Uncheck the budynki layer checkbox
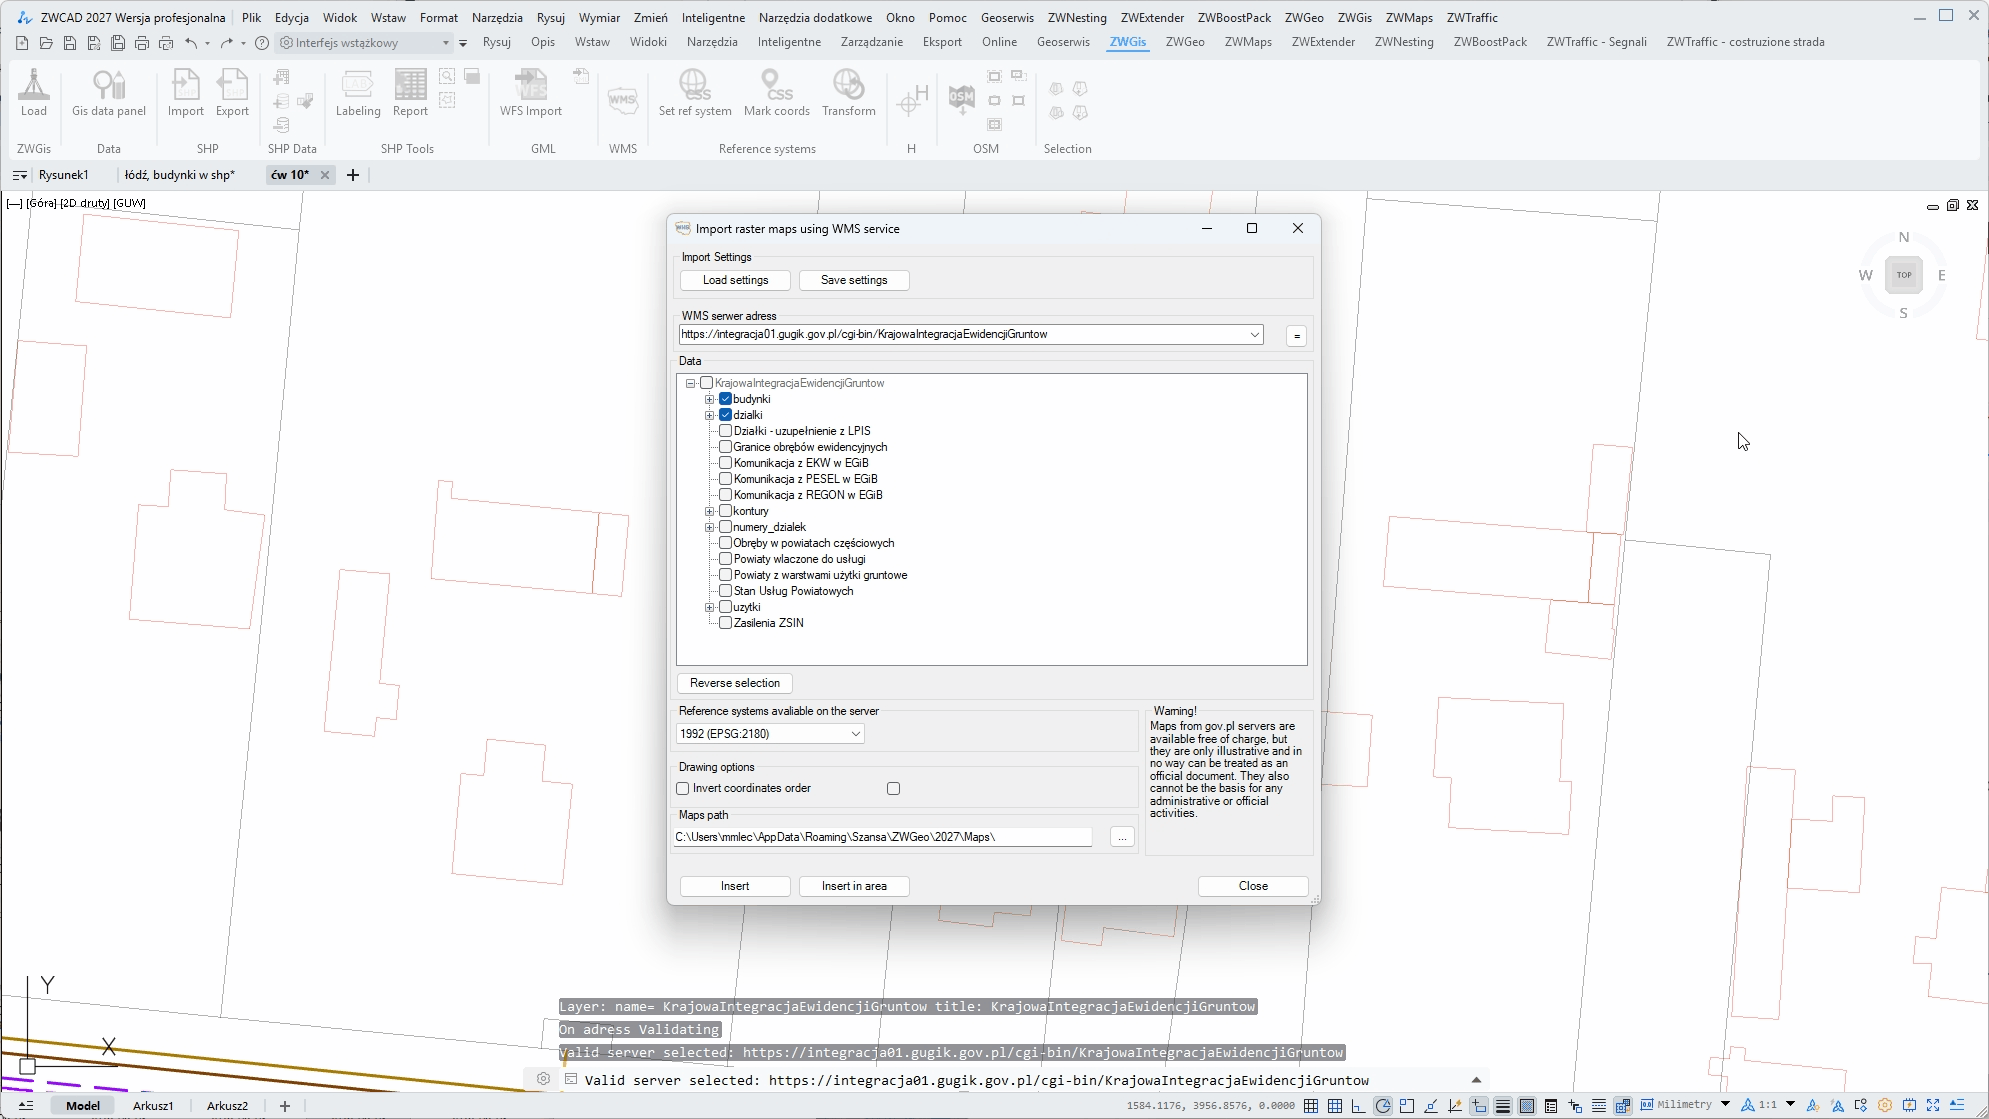 [726, 399]
